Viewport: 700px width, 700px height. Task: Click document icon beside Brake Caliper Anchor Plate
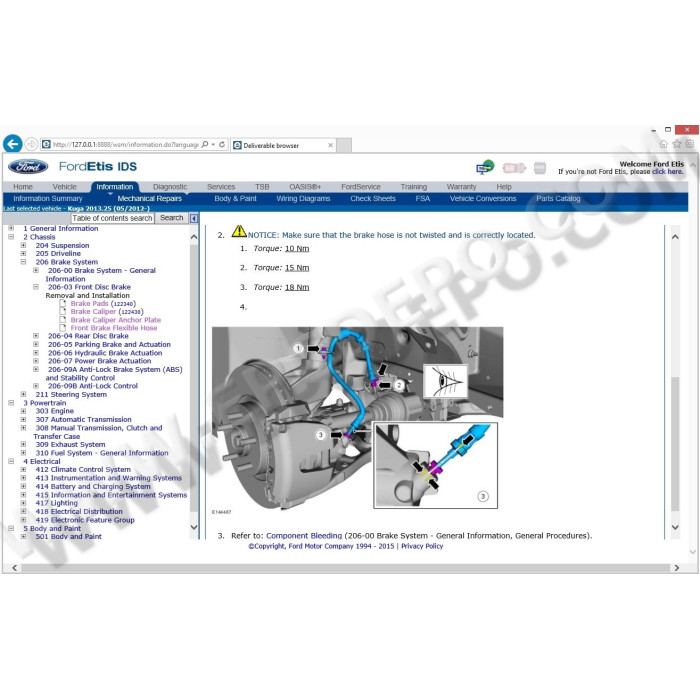pos(63,320)
